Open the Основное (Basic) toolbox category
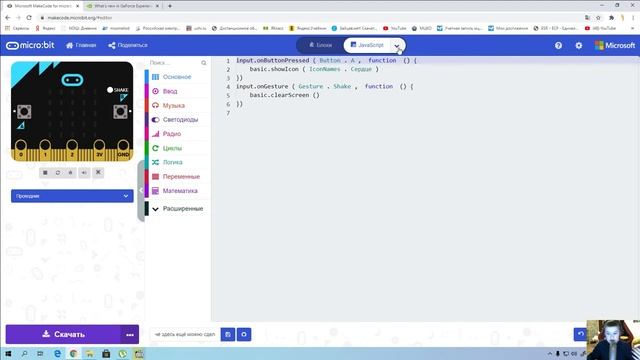Screen dimensions: 640x360 (x=177, y=77)
